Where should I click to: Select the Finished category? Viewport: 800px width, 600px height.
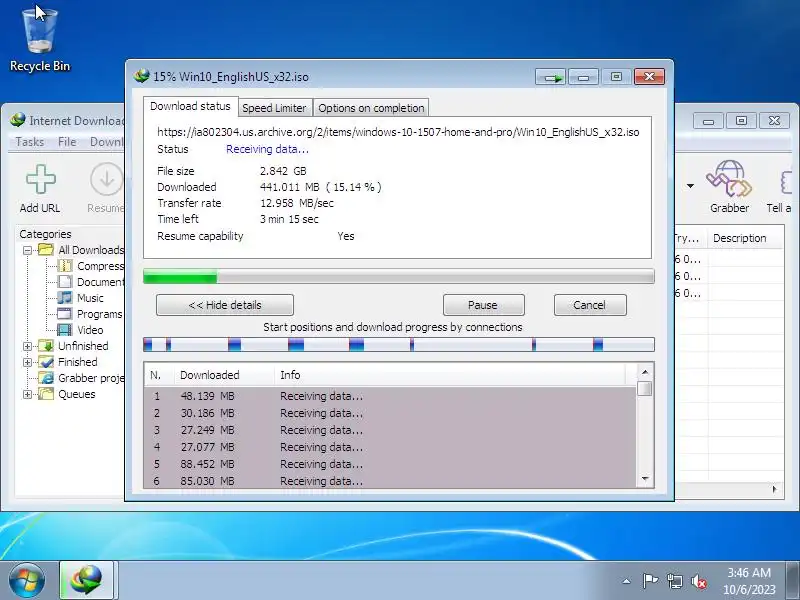pyautogui.click(x=68, y=362)
